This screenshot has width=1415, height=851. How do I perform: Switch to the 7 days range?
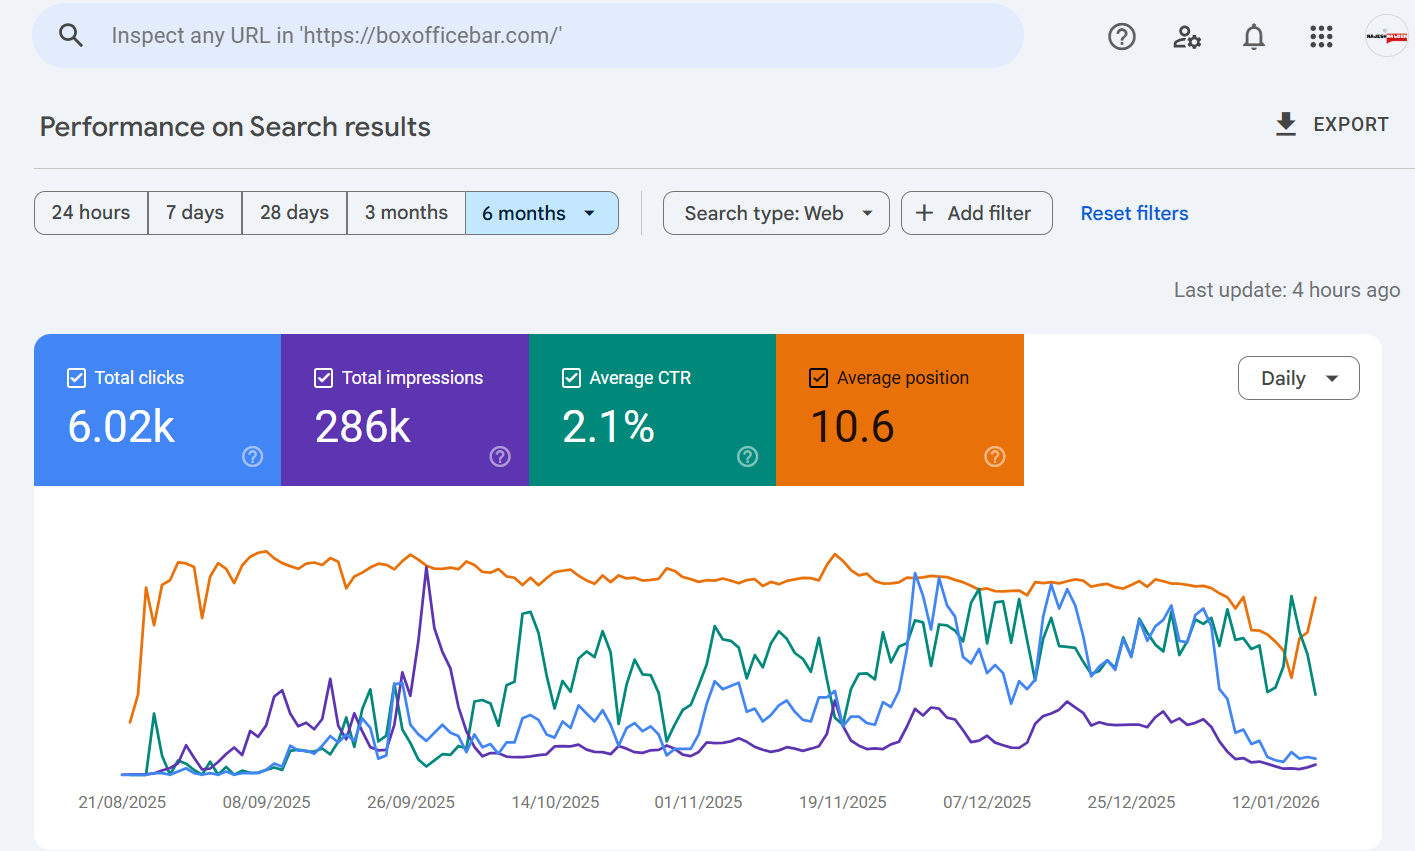[195, 213]
